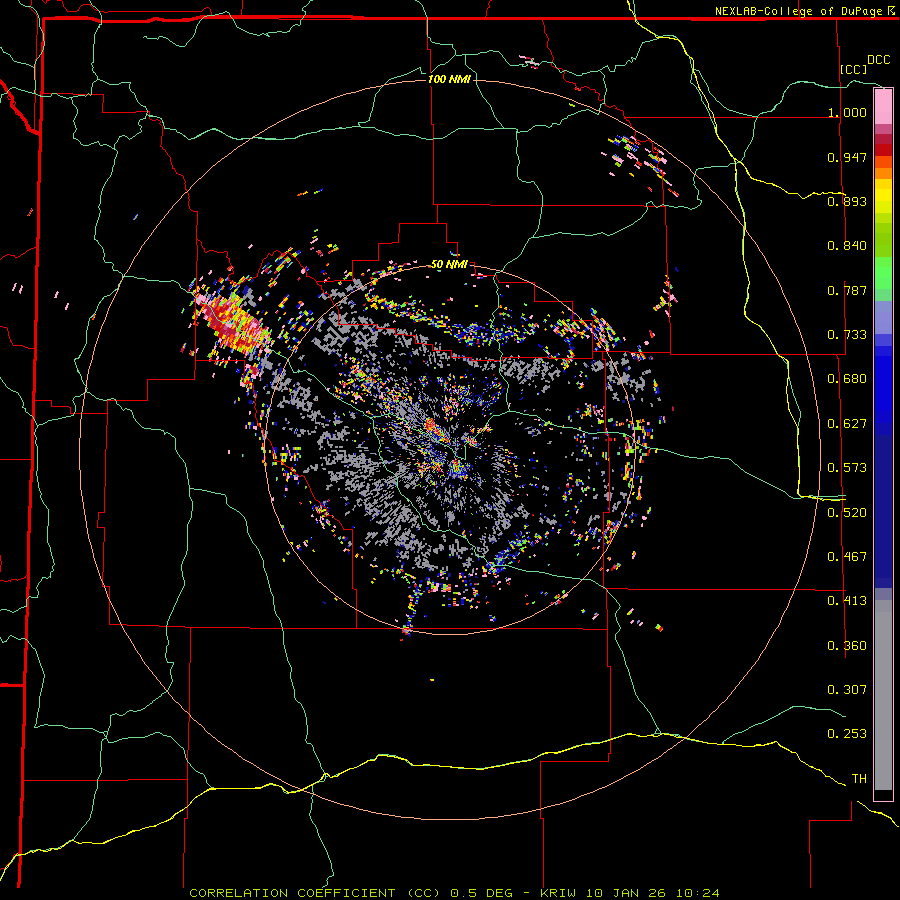The height and width of the screenshot is (900, 900).
Task: Click the 0.520 legend value
Action: point(847,512)
